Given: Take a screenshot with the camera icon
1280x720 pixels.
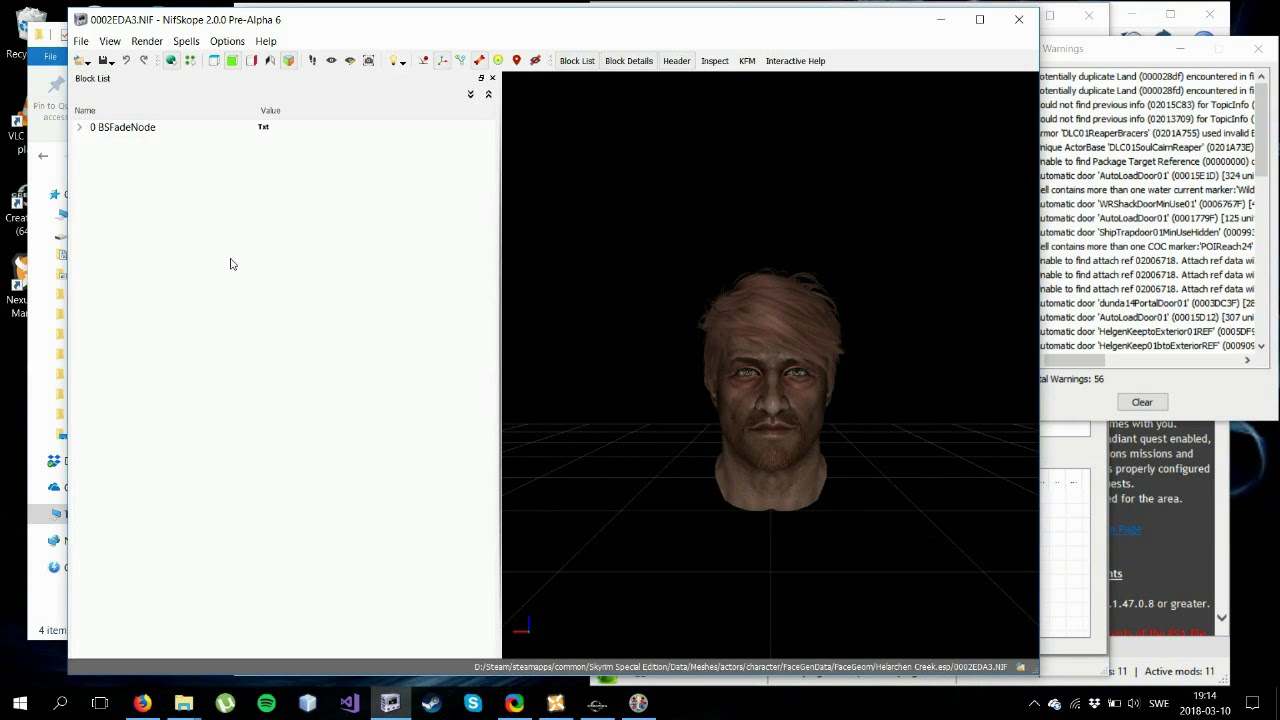Looking at the screenshot, I should [369, 61].
